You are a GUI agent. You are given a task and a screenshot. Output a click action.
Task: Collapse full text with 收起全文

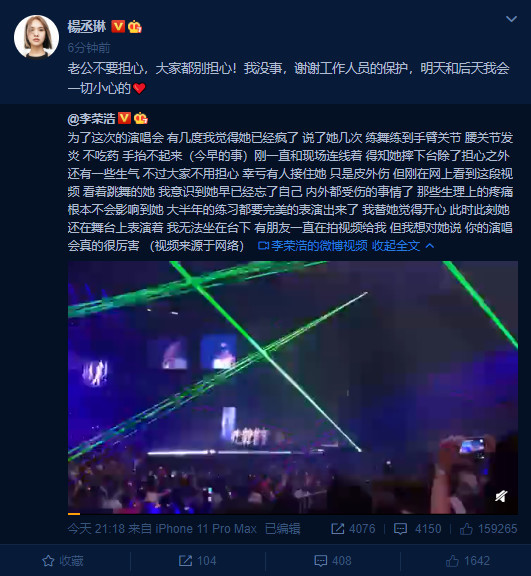[x=403, y=245]
